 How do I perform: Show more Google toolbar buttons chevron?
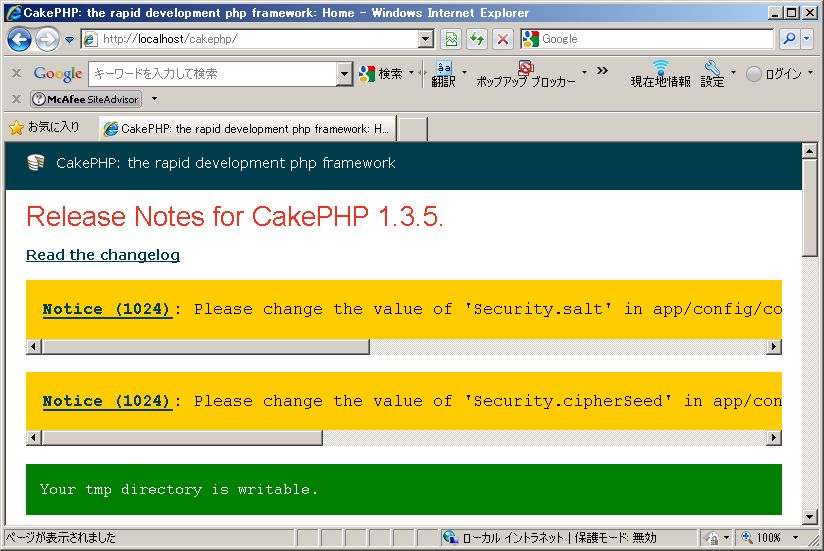click(602, 70)
